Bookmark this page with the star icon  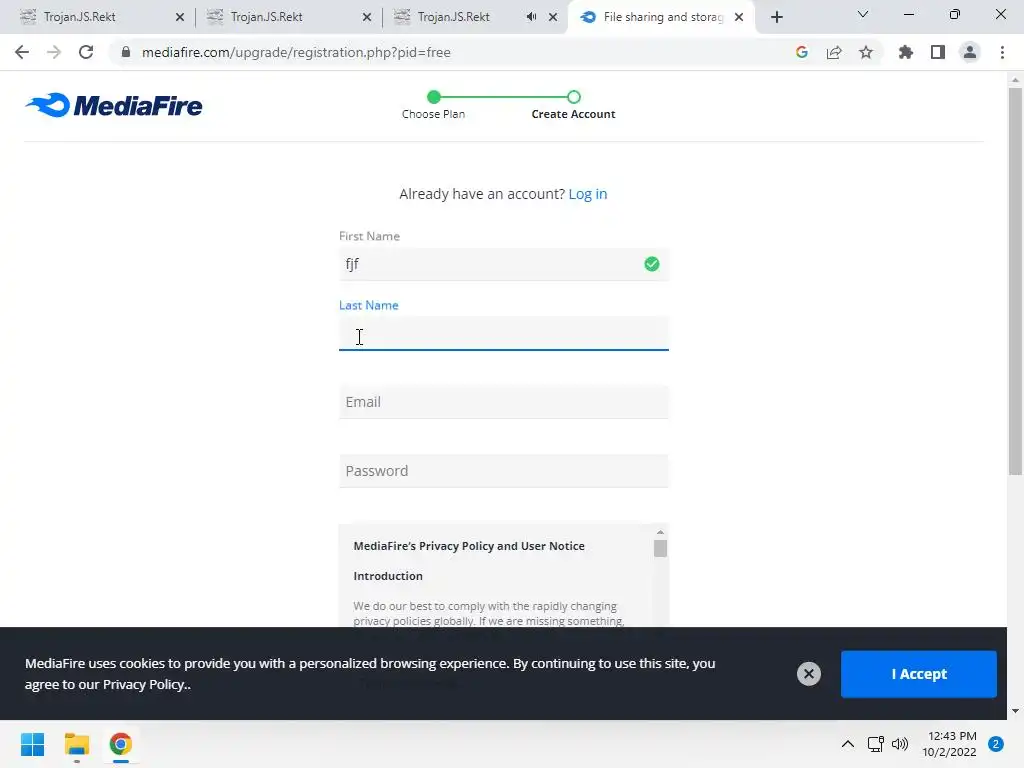tap(866, 52)
